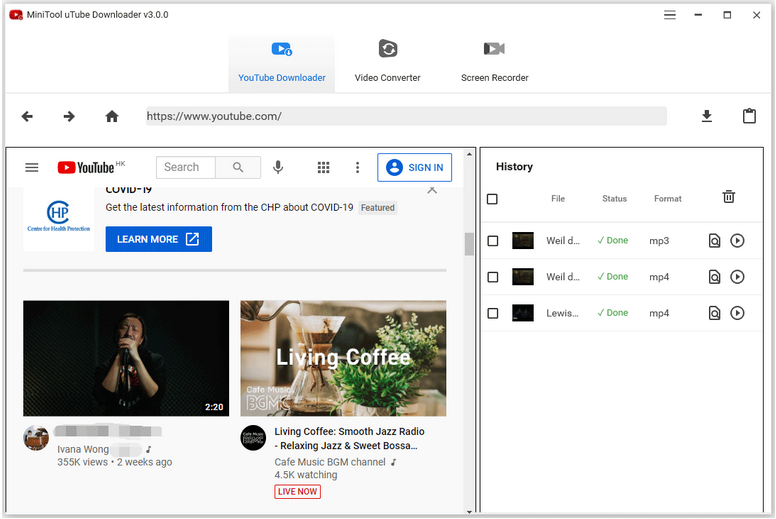Check the Weil d... mp4 row checkbox
Screen dimensions: 776x519
point(493,277)
